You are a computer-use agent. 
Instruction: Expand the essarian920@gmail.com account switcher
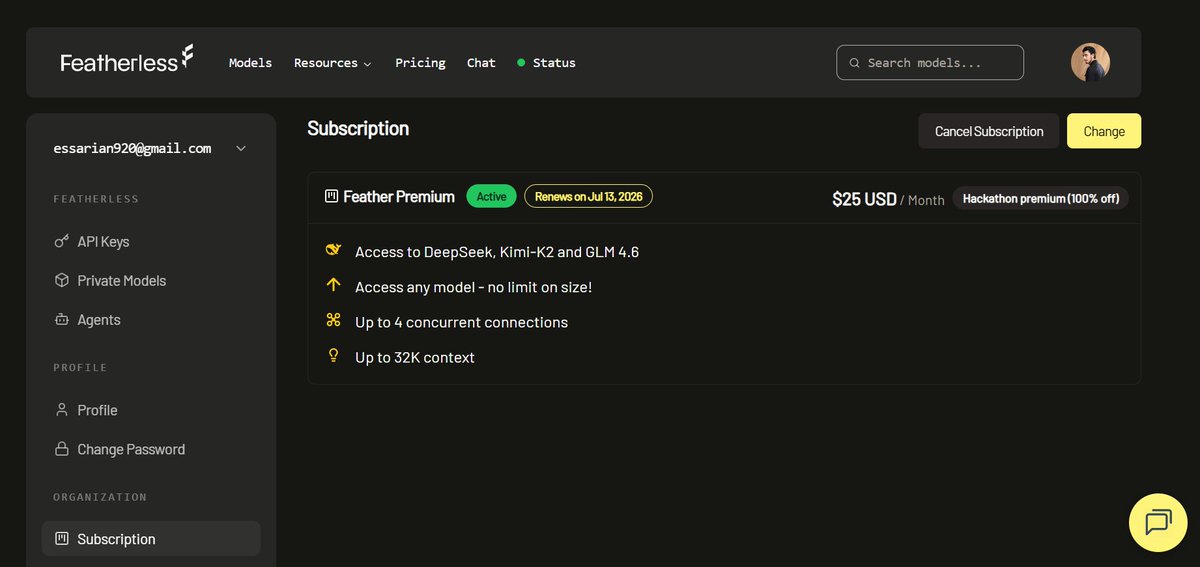(x=150, y=148)
